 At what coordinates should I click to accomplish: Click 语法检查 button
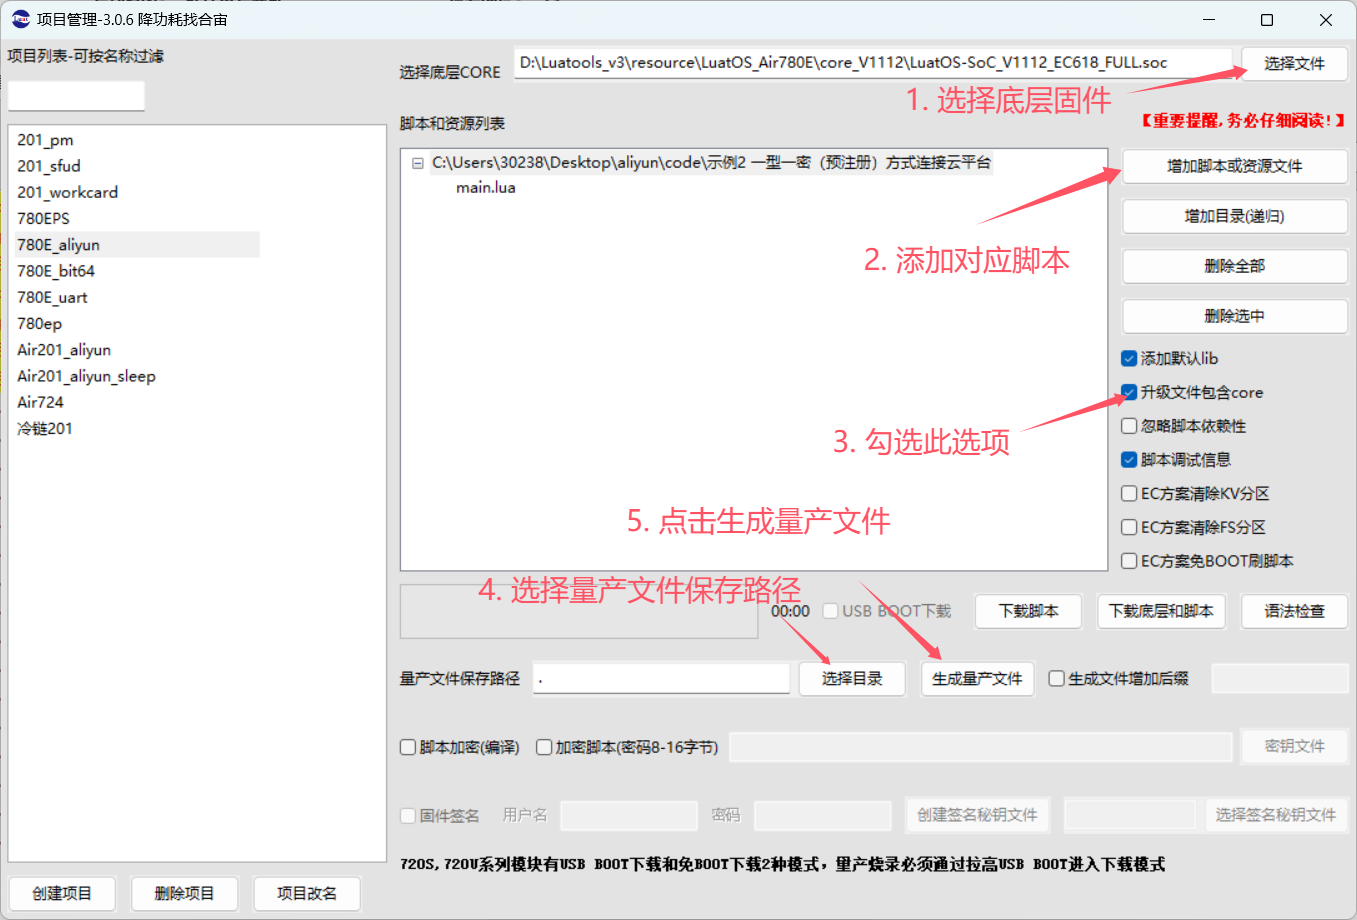click(1294, 611)
